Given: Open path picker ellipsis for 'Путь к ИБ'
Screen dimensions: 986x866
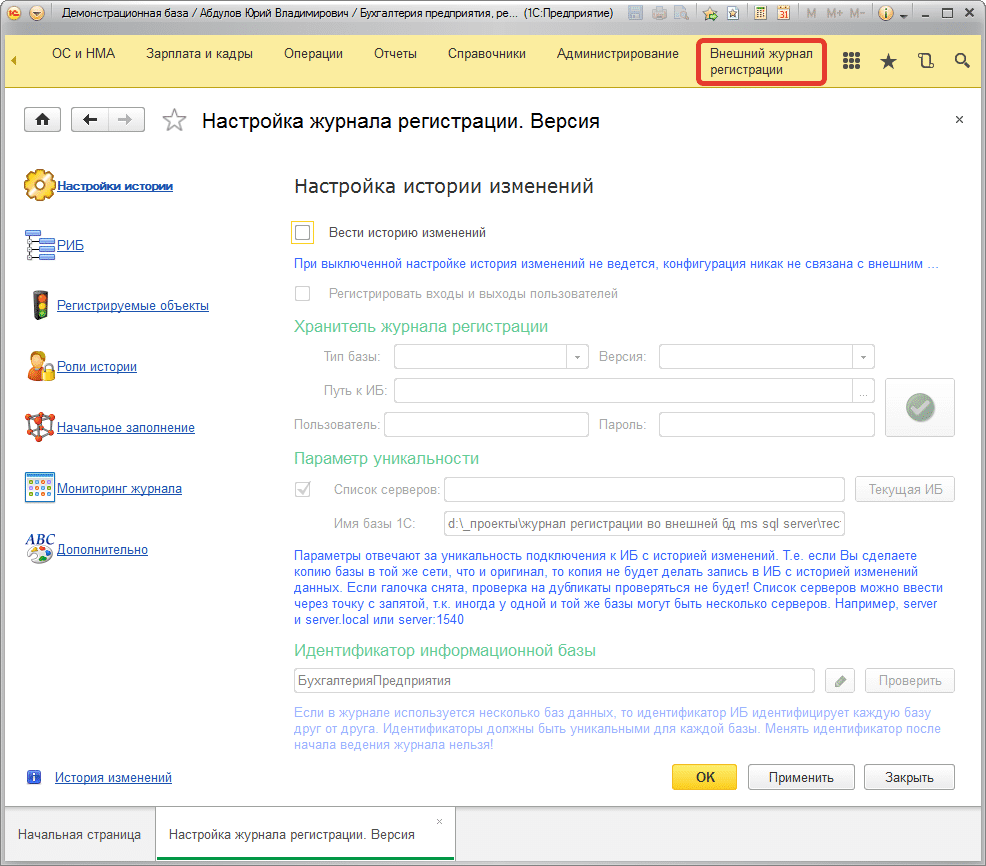Looking at the screenshot, I should (x=863, y=391).
